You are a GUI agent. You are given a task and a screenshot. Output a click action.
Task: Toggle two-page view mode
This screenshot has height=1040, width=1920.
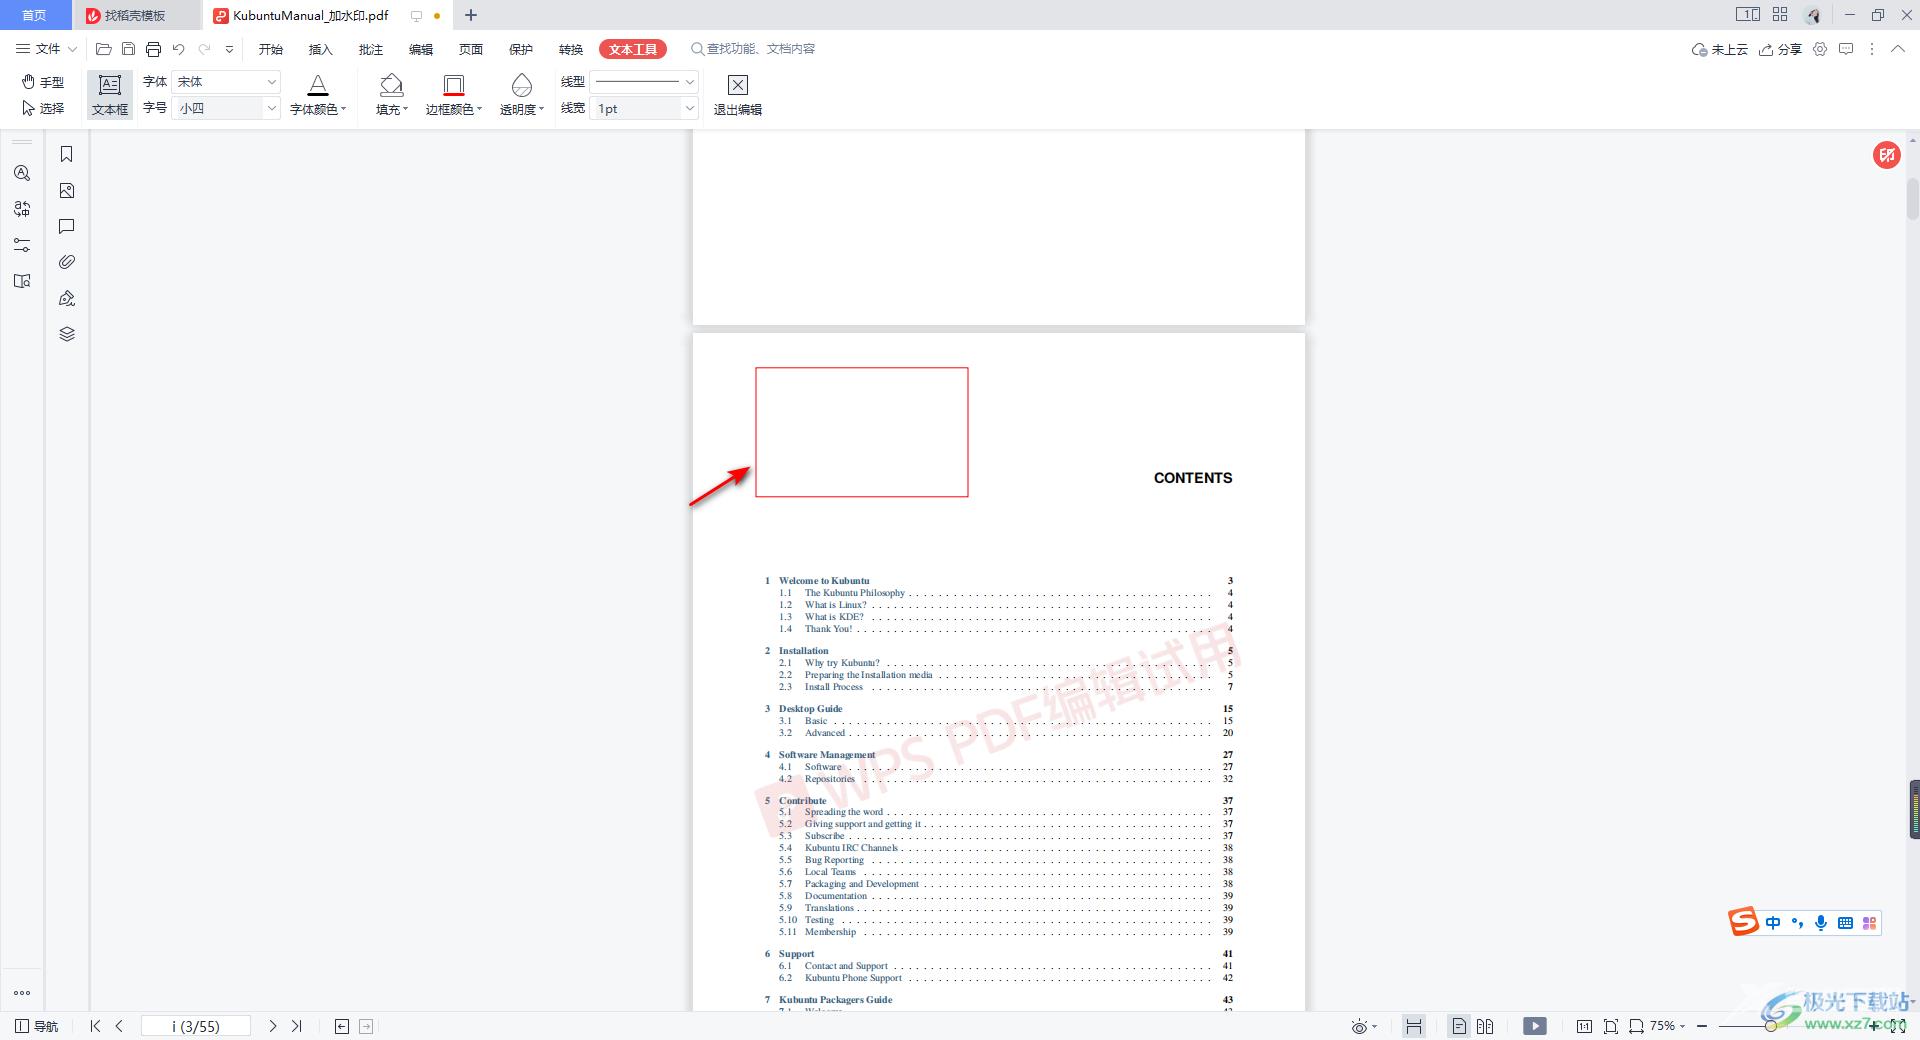coord(1485,1026)
